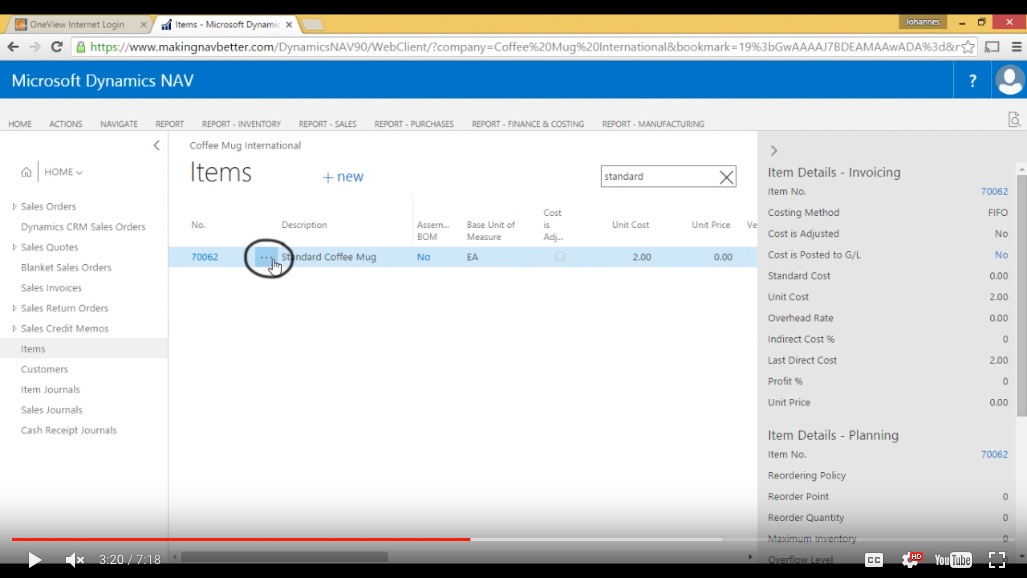
Task: Seek on the video progress bar
Action: point(514,539)
